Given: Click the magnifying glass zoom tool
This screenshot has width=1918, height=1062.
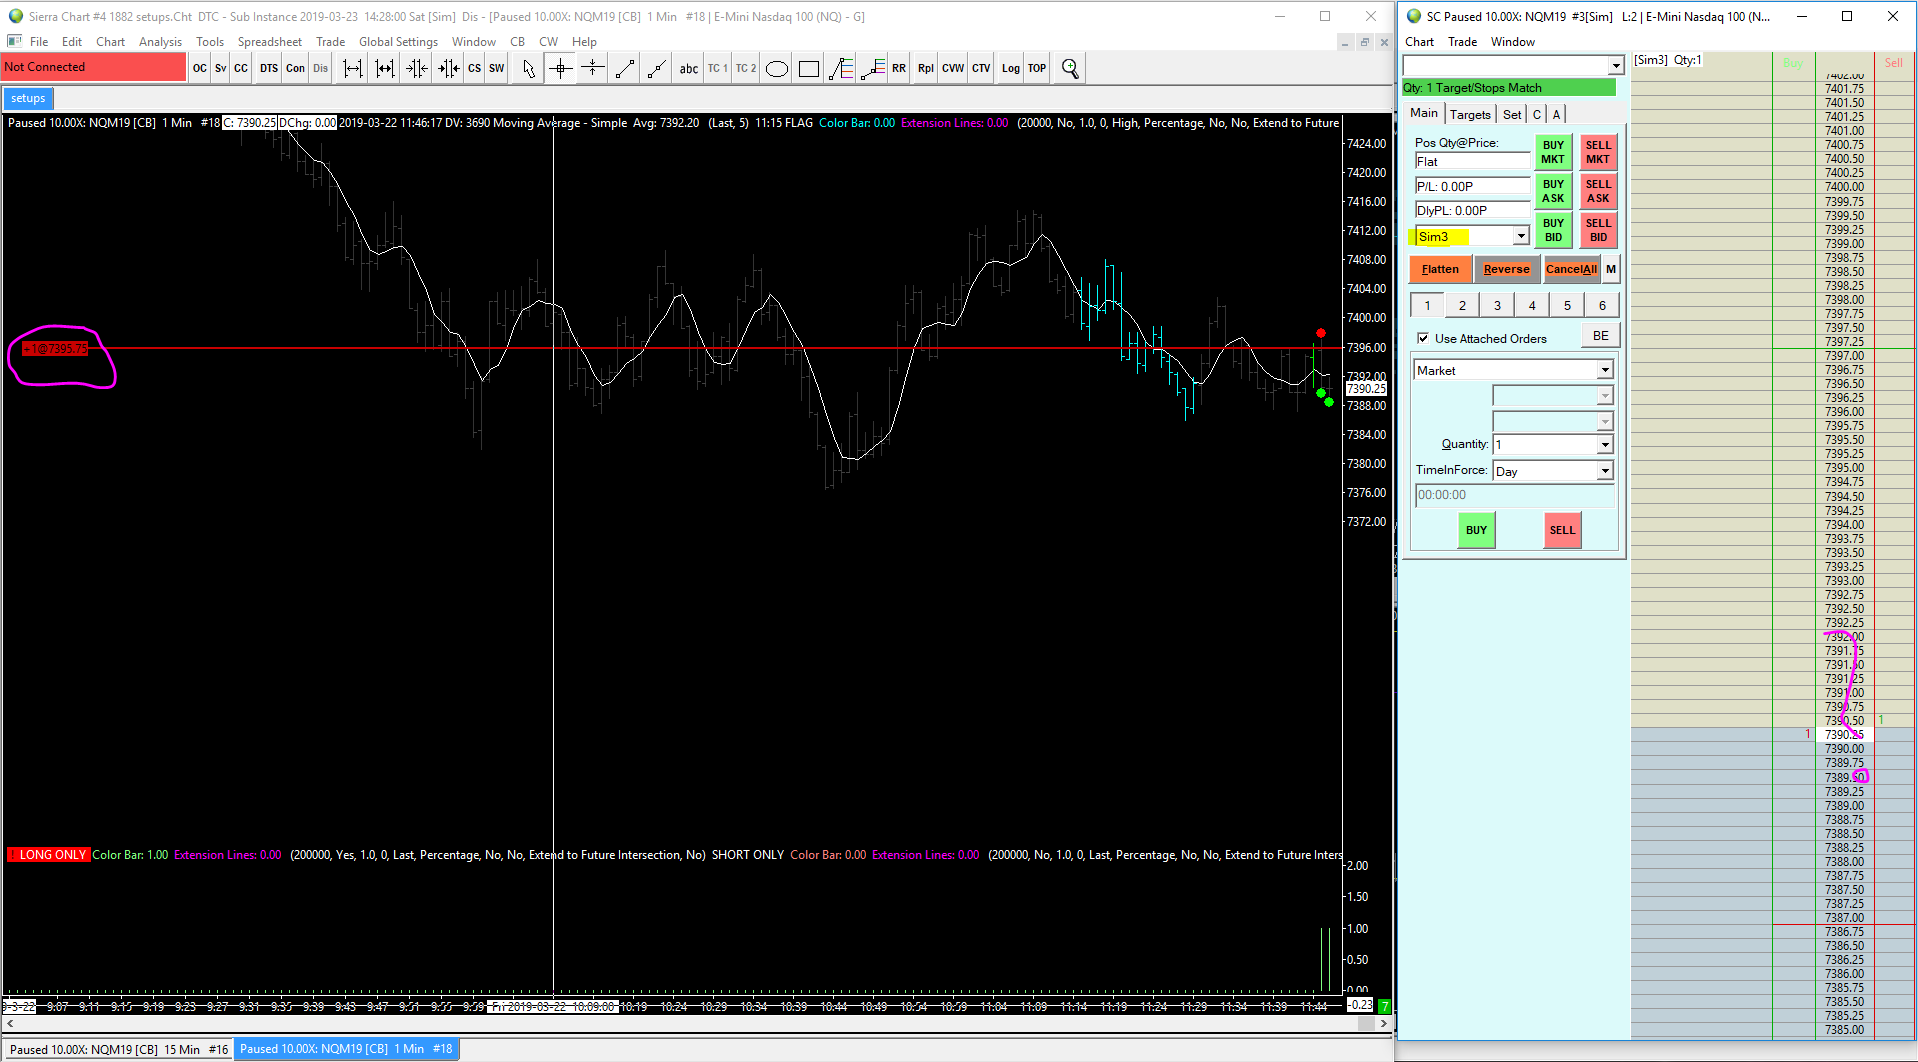Looking at the screenshot, I should click(1070, 68).
